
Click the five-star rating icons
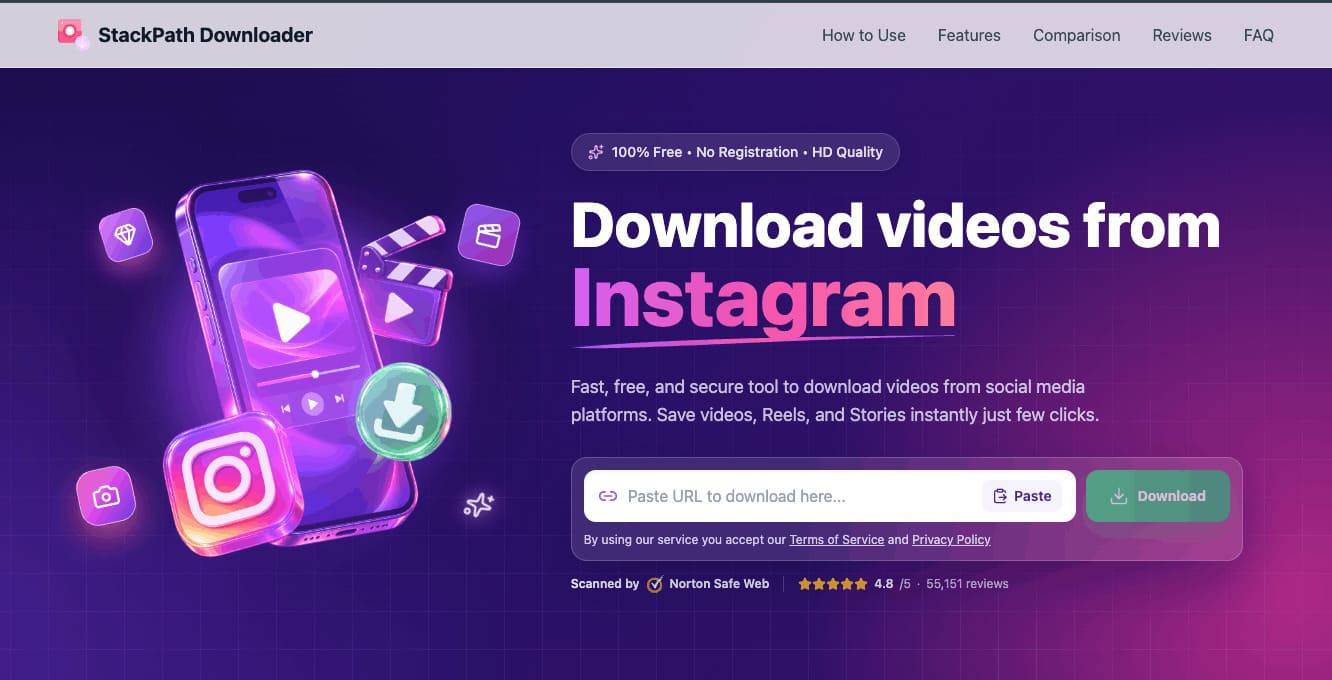(x=832, y=584)
